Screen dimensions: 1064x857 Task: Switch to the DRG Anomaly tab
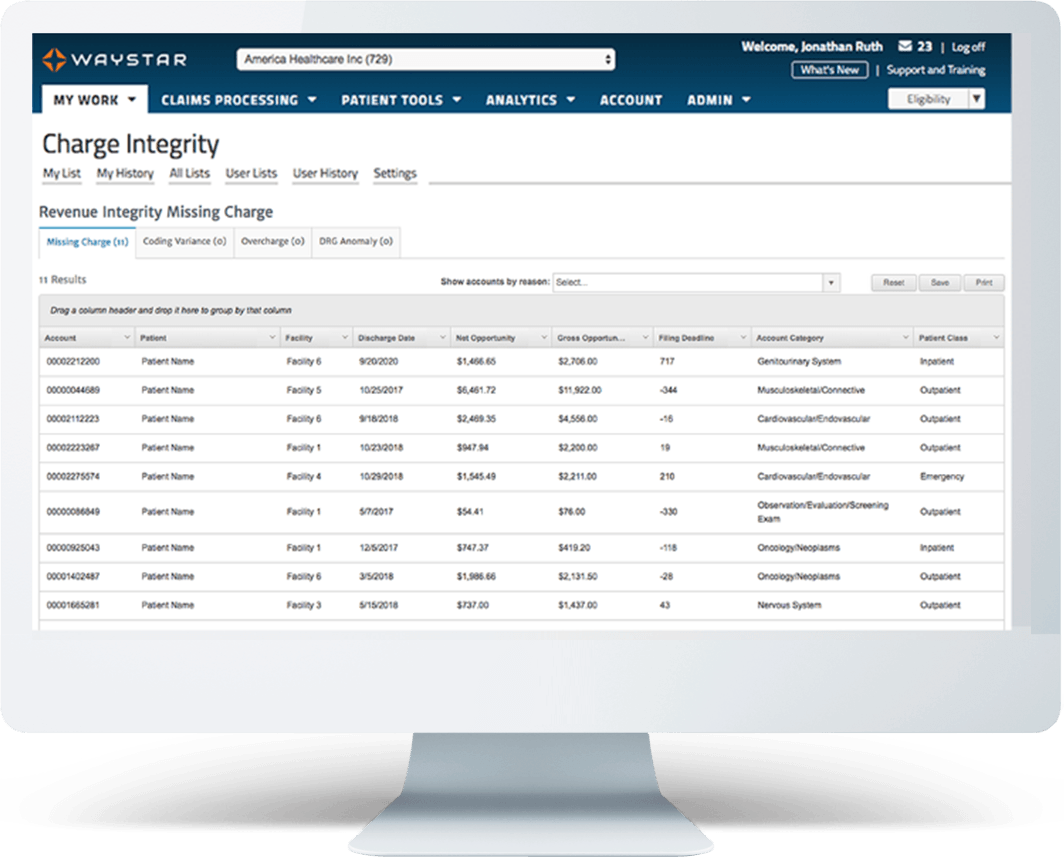pos(355,241)
